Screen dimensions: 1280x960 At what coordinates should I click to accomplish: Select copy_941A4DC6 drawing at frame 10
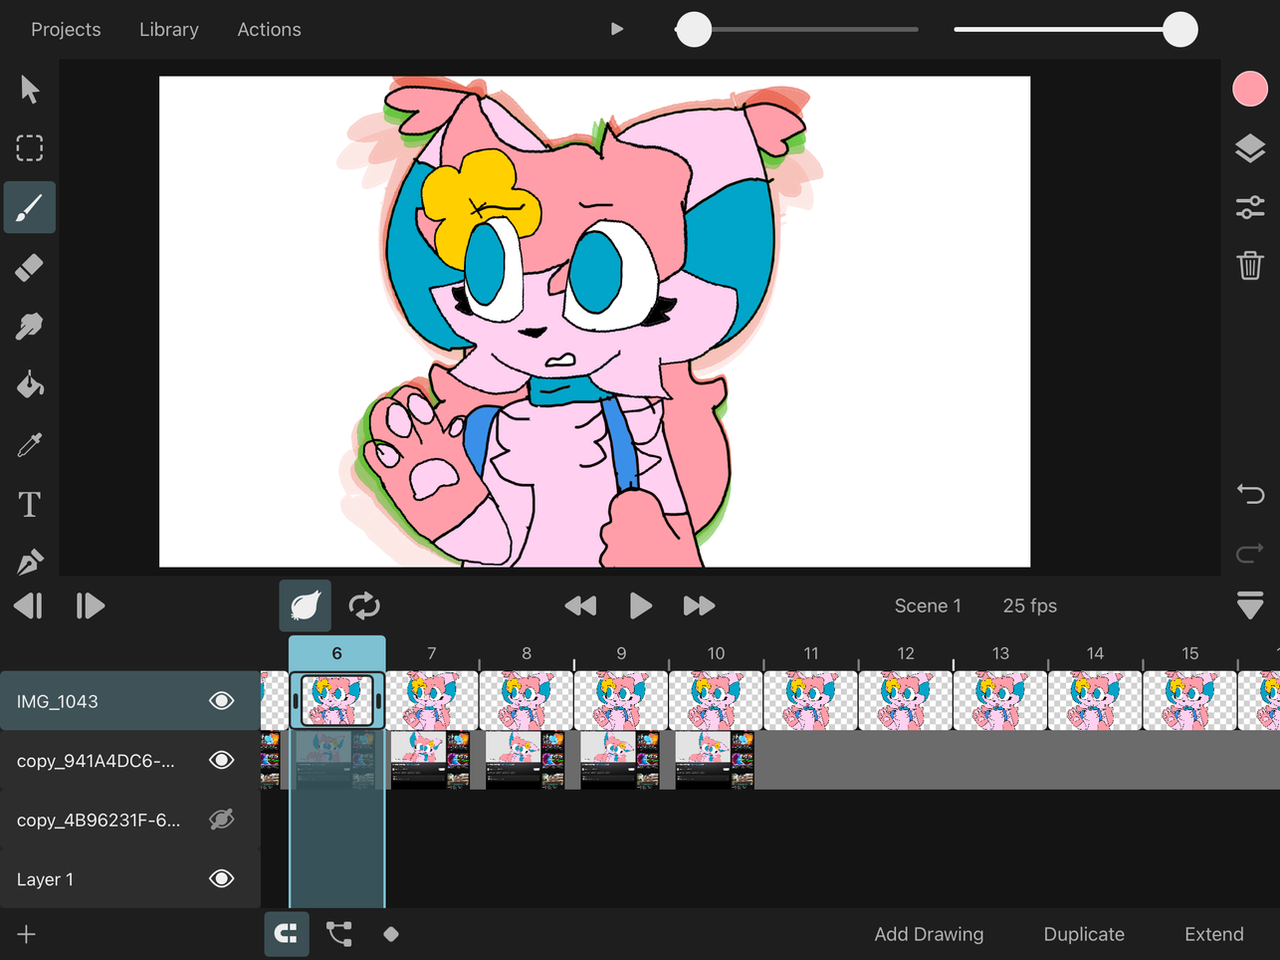point(715,760)
